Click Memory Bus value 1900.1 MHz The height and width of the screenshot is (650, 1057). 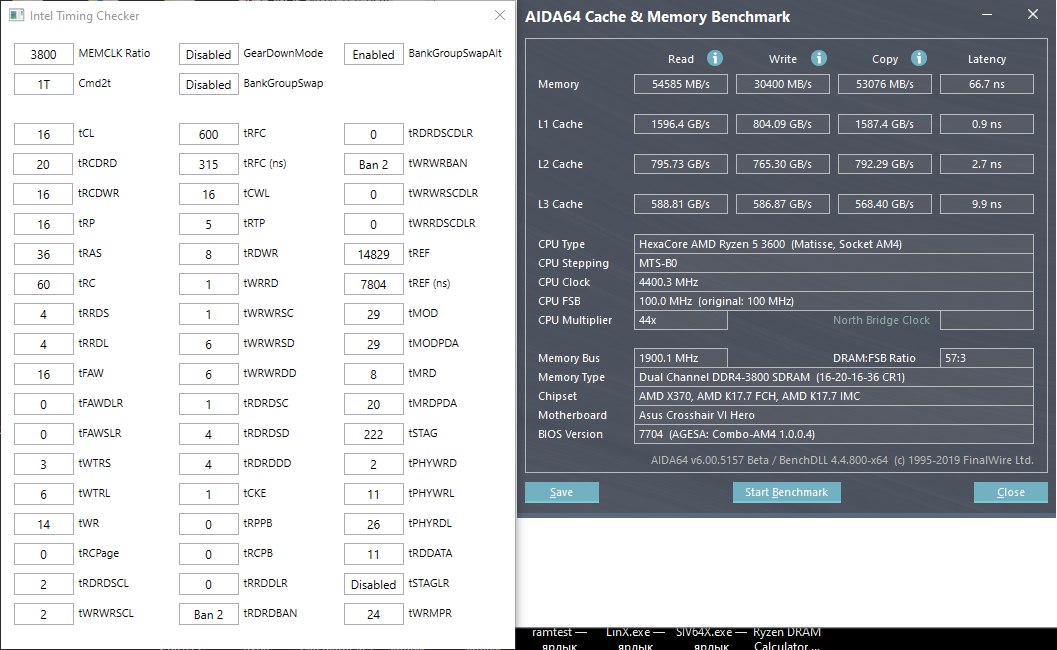(681, 358)
